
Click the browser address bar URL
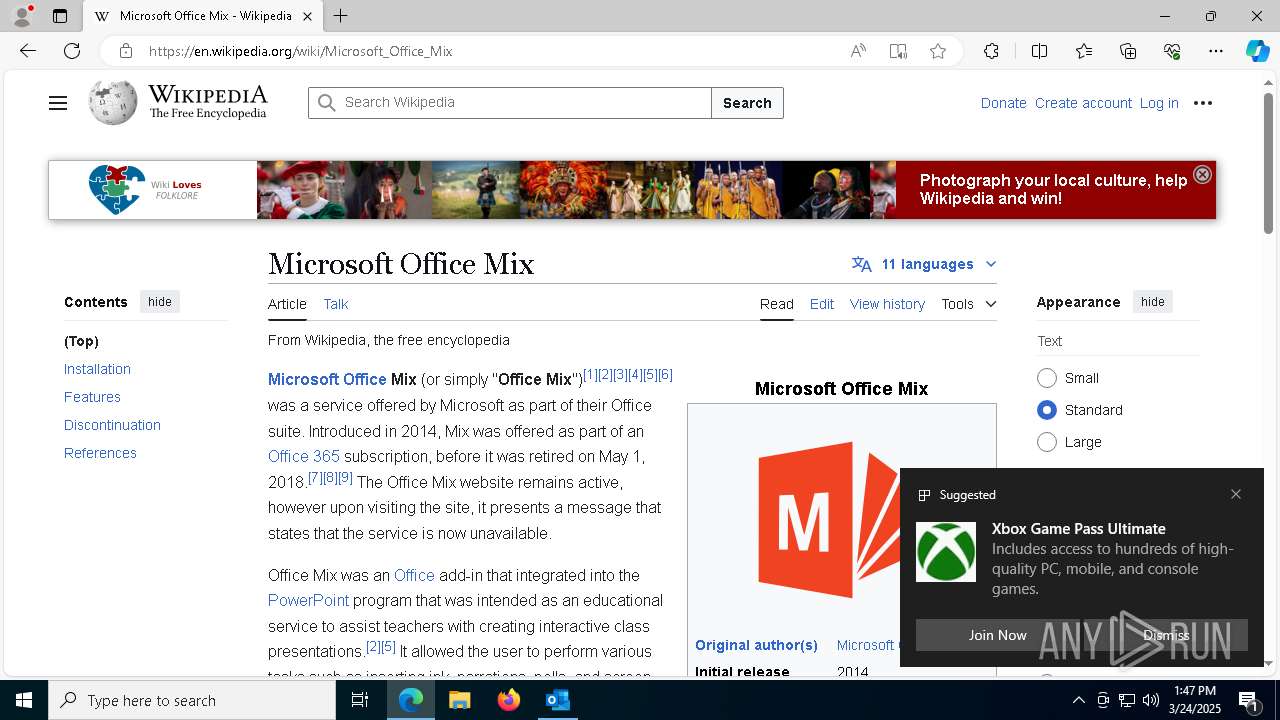[x=301, y=51]
